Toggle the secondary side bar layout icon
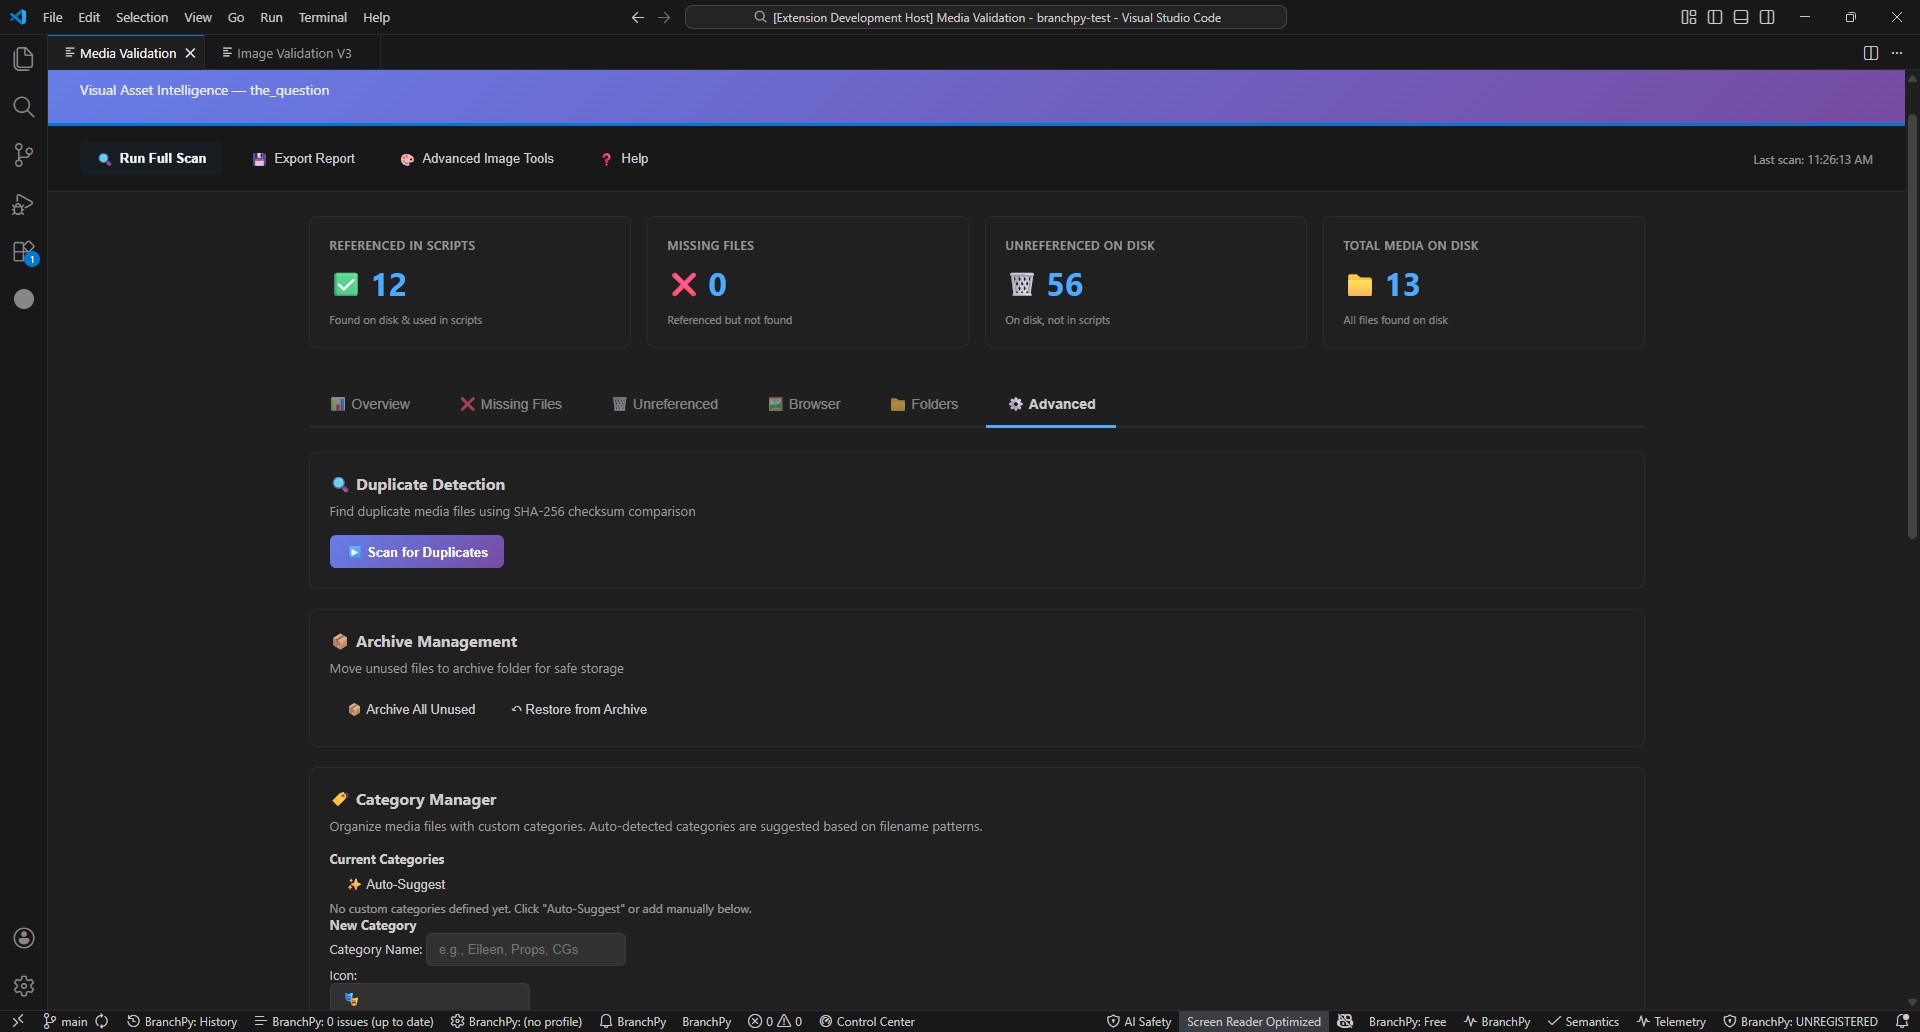This screenshot has height=1032, width=1920. click(x=1767, y=17)
